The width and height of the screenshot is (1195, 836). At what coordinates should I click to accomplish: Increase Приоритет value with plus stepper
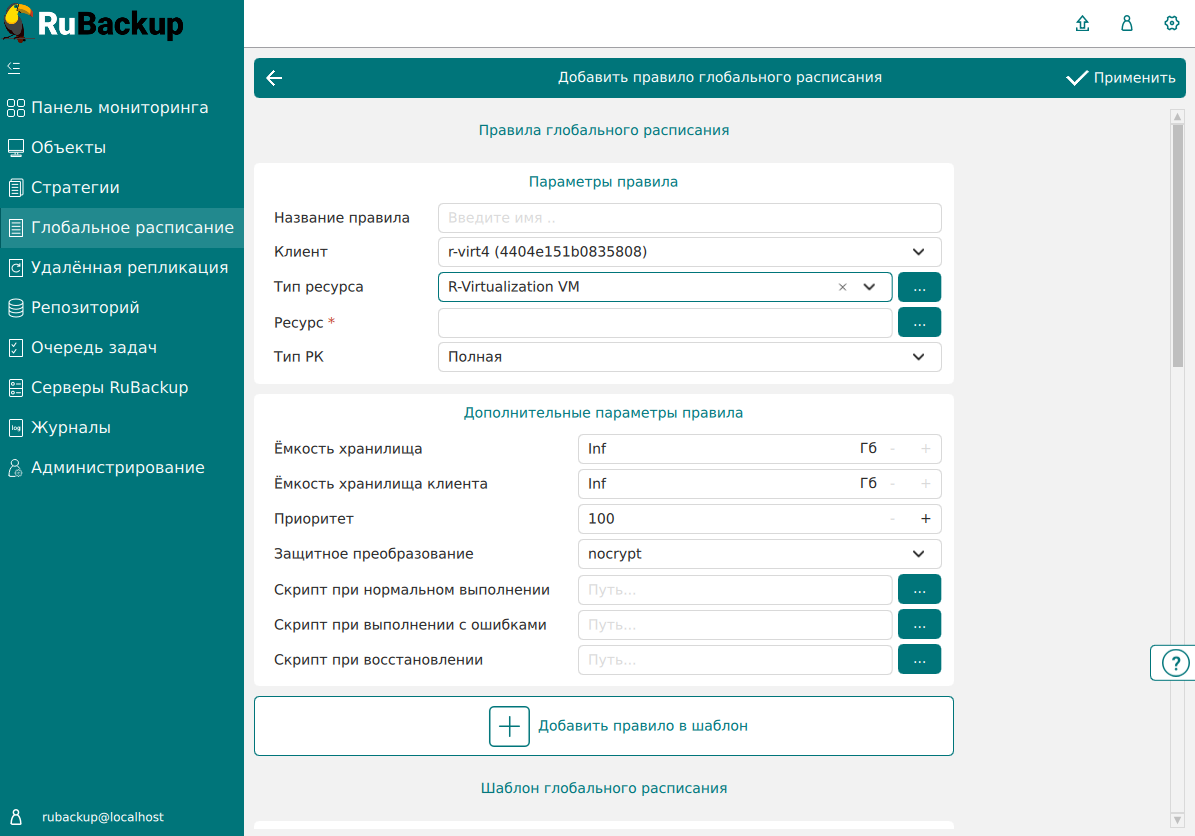coord(925,519)
